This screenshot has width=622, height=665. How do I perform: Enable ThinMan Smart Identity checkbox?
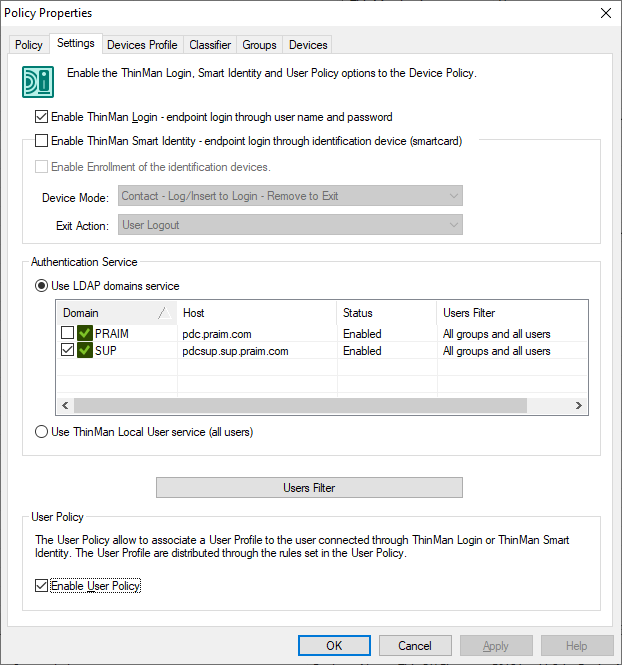click(41, 140)
